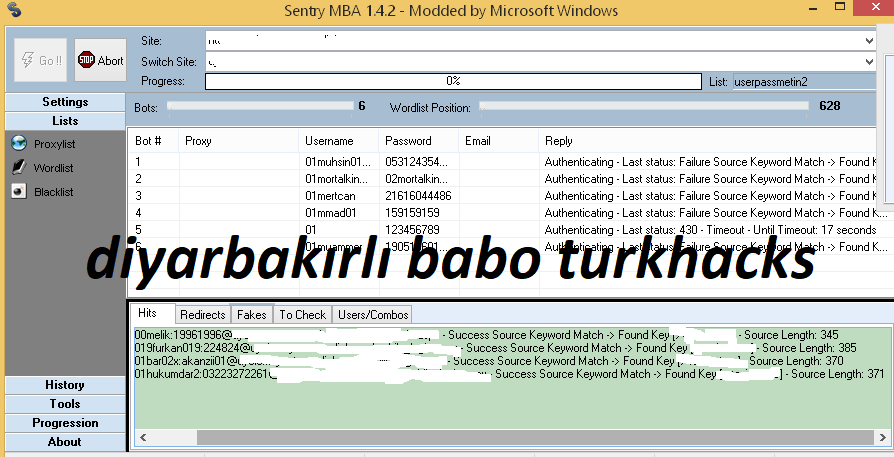Image resolution: width=894 pixels, height=457 pixels.
Task: Minimize the Sentry MBA window
Action: pos(815,8)
